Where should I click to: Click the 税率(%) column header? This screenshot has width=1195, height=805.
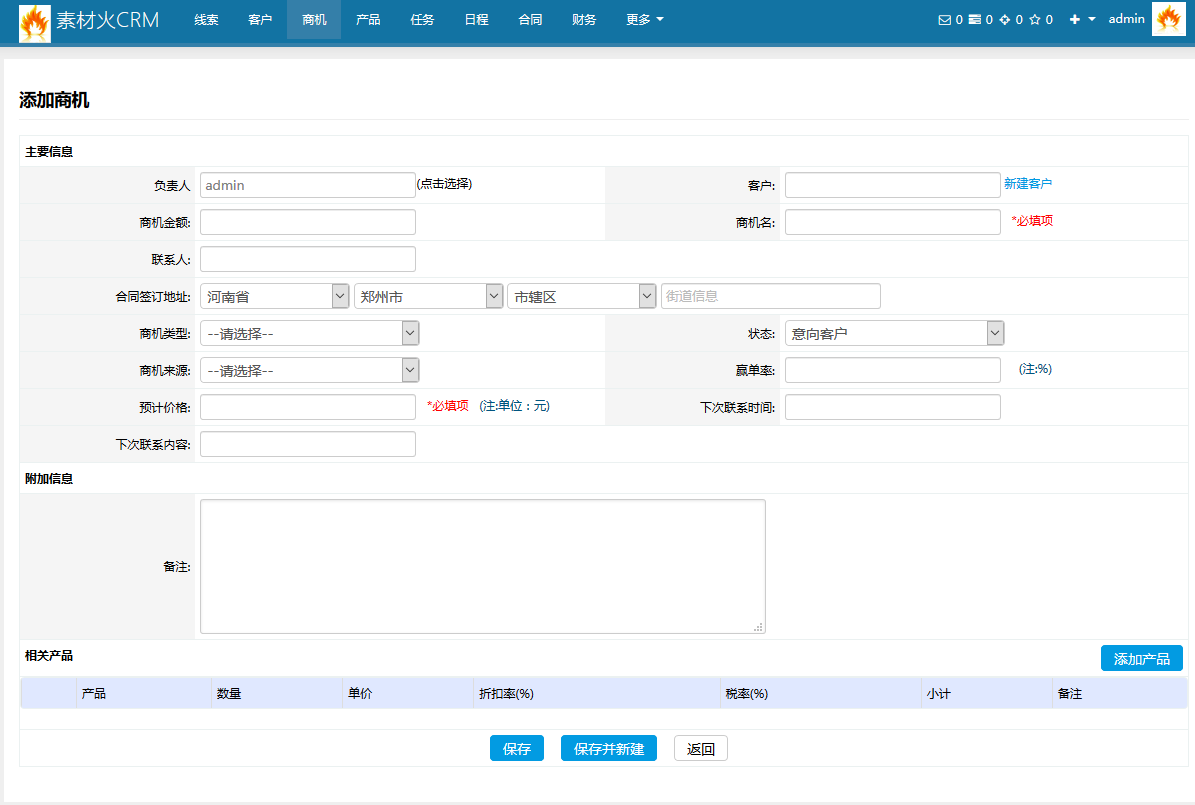747,694
